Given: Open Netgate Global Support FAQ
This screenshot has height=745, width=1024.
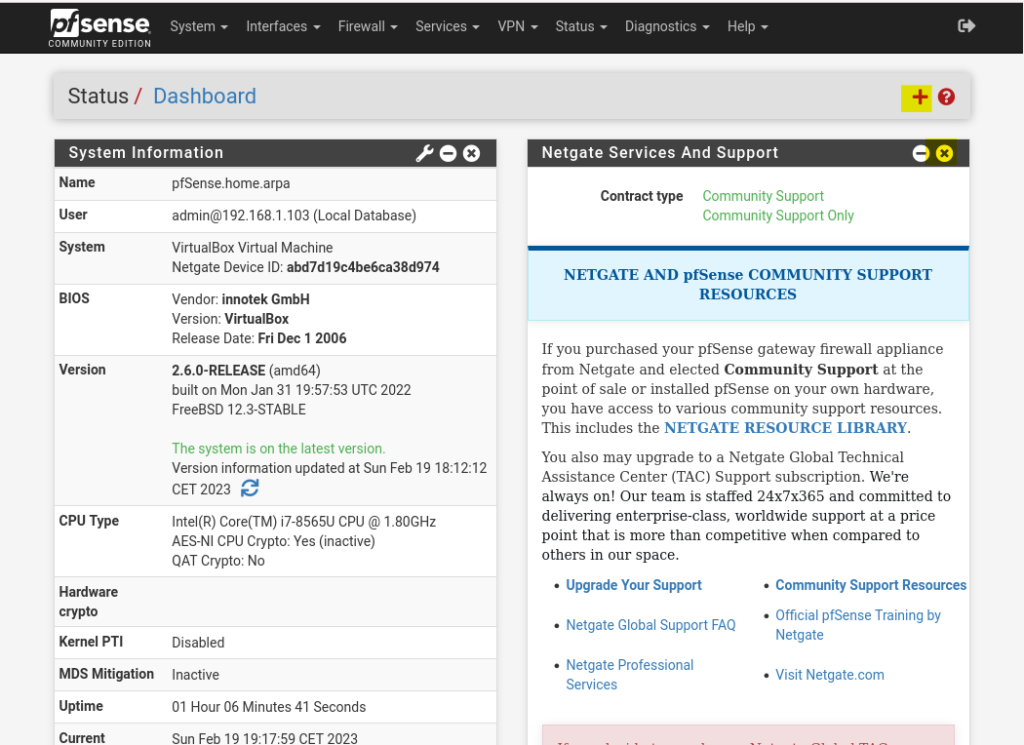Looking at the screenshot, I should pos(650,625).
